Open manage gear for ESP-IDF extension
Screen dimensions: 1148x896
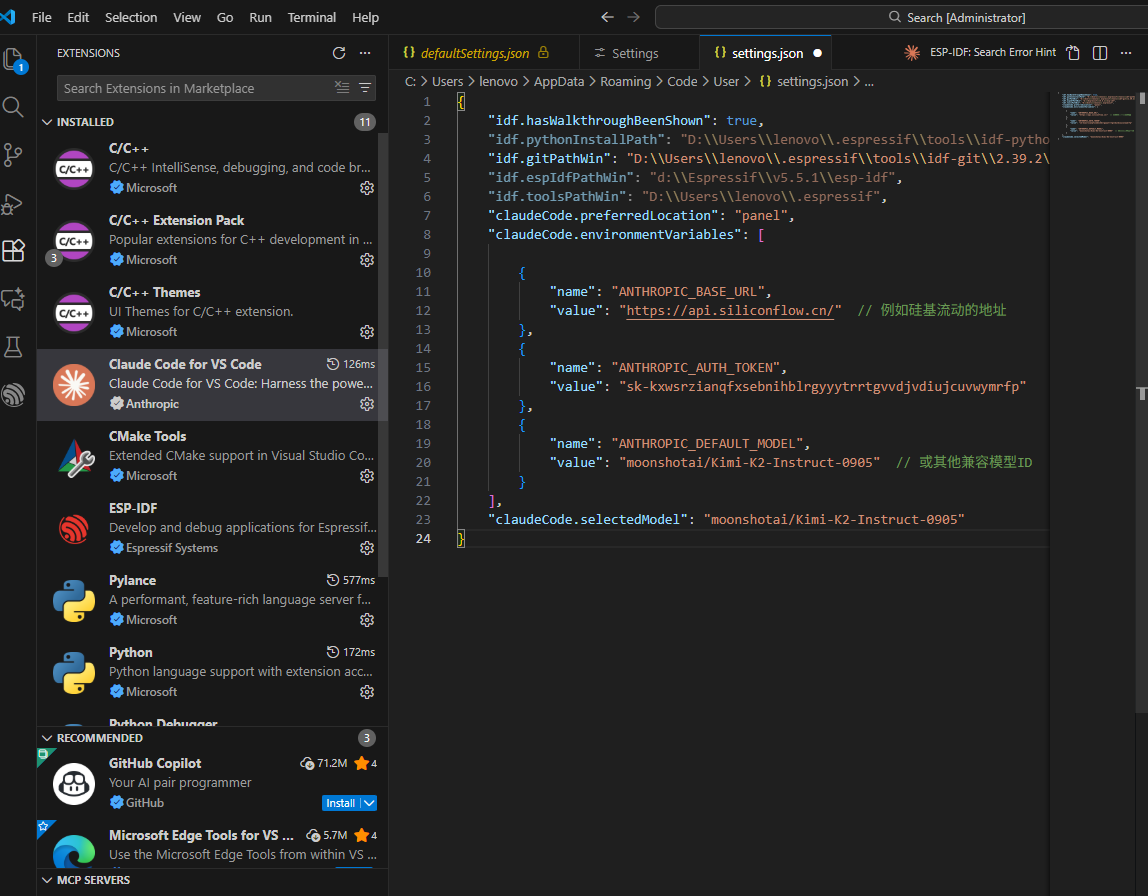click(x=367, y=548)
